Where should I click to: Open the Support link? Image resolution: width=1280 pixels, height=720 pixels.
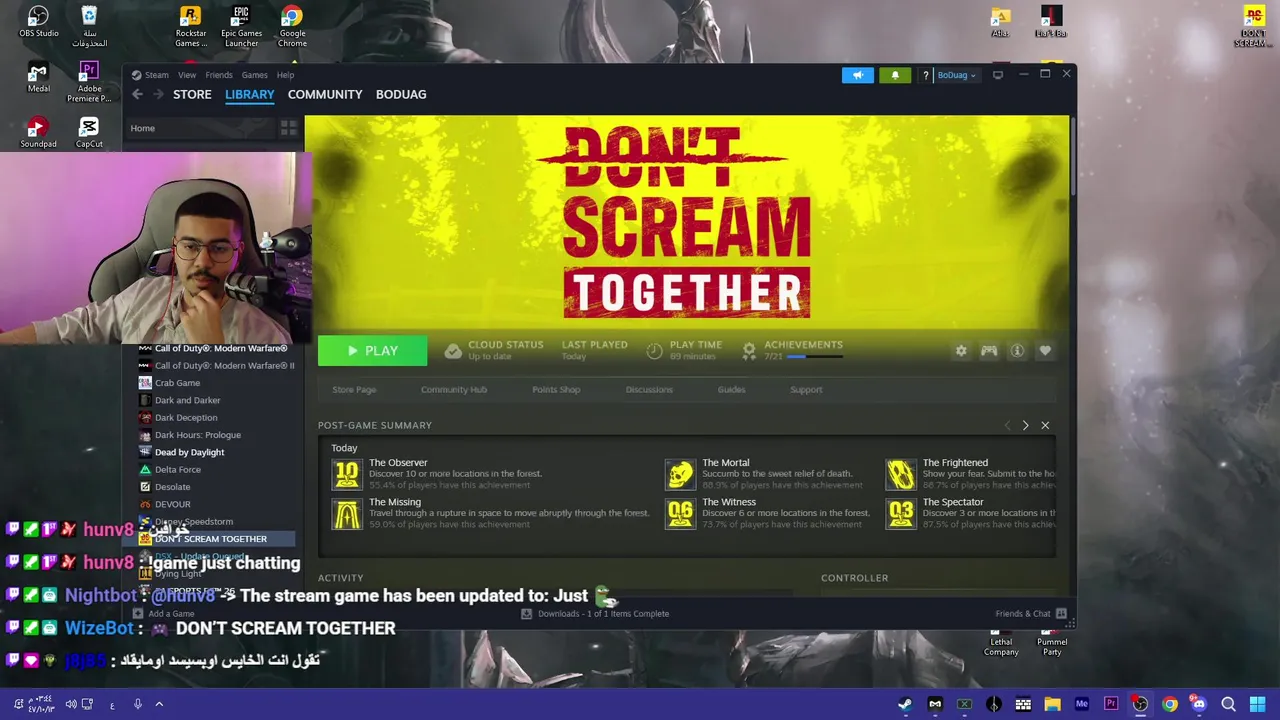point(806,390)
